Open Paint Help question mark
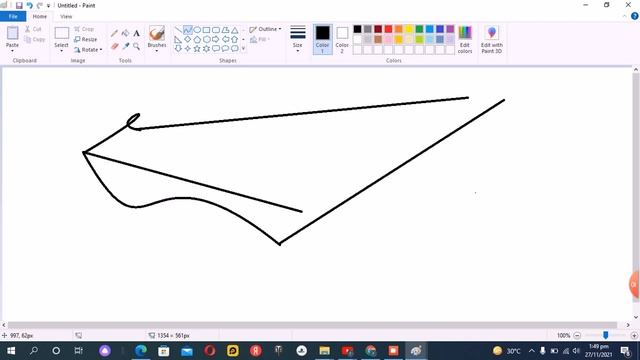 (x=635, y=16)
